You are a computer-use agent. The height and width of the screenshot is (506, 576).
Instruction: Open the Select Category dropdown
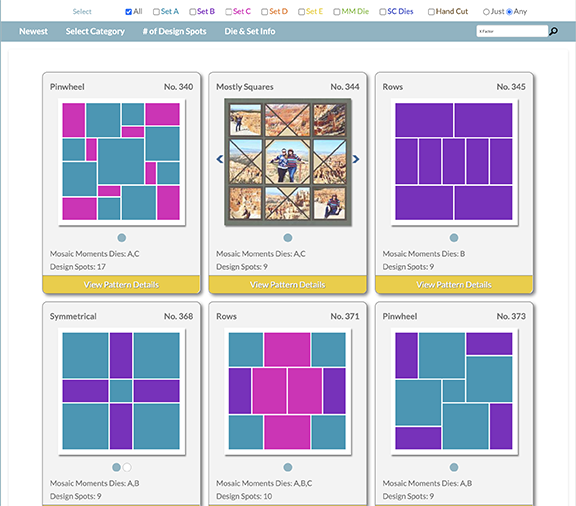[x=95, y=31]
